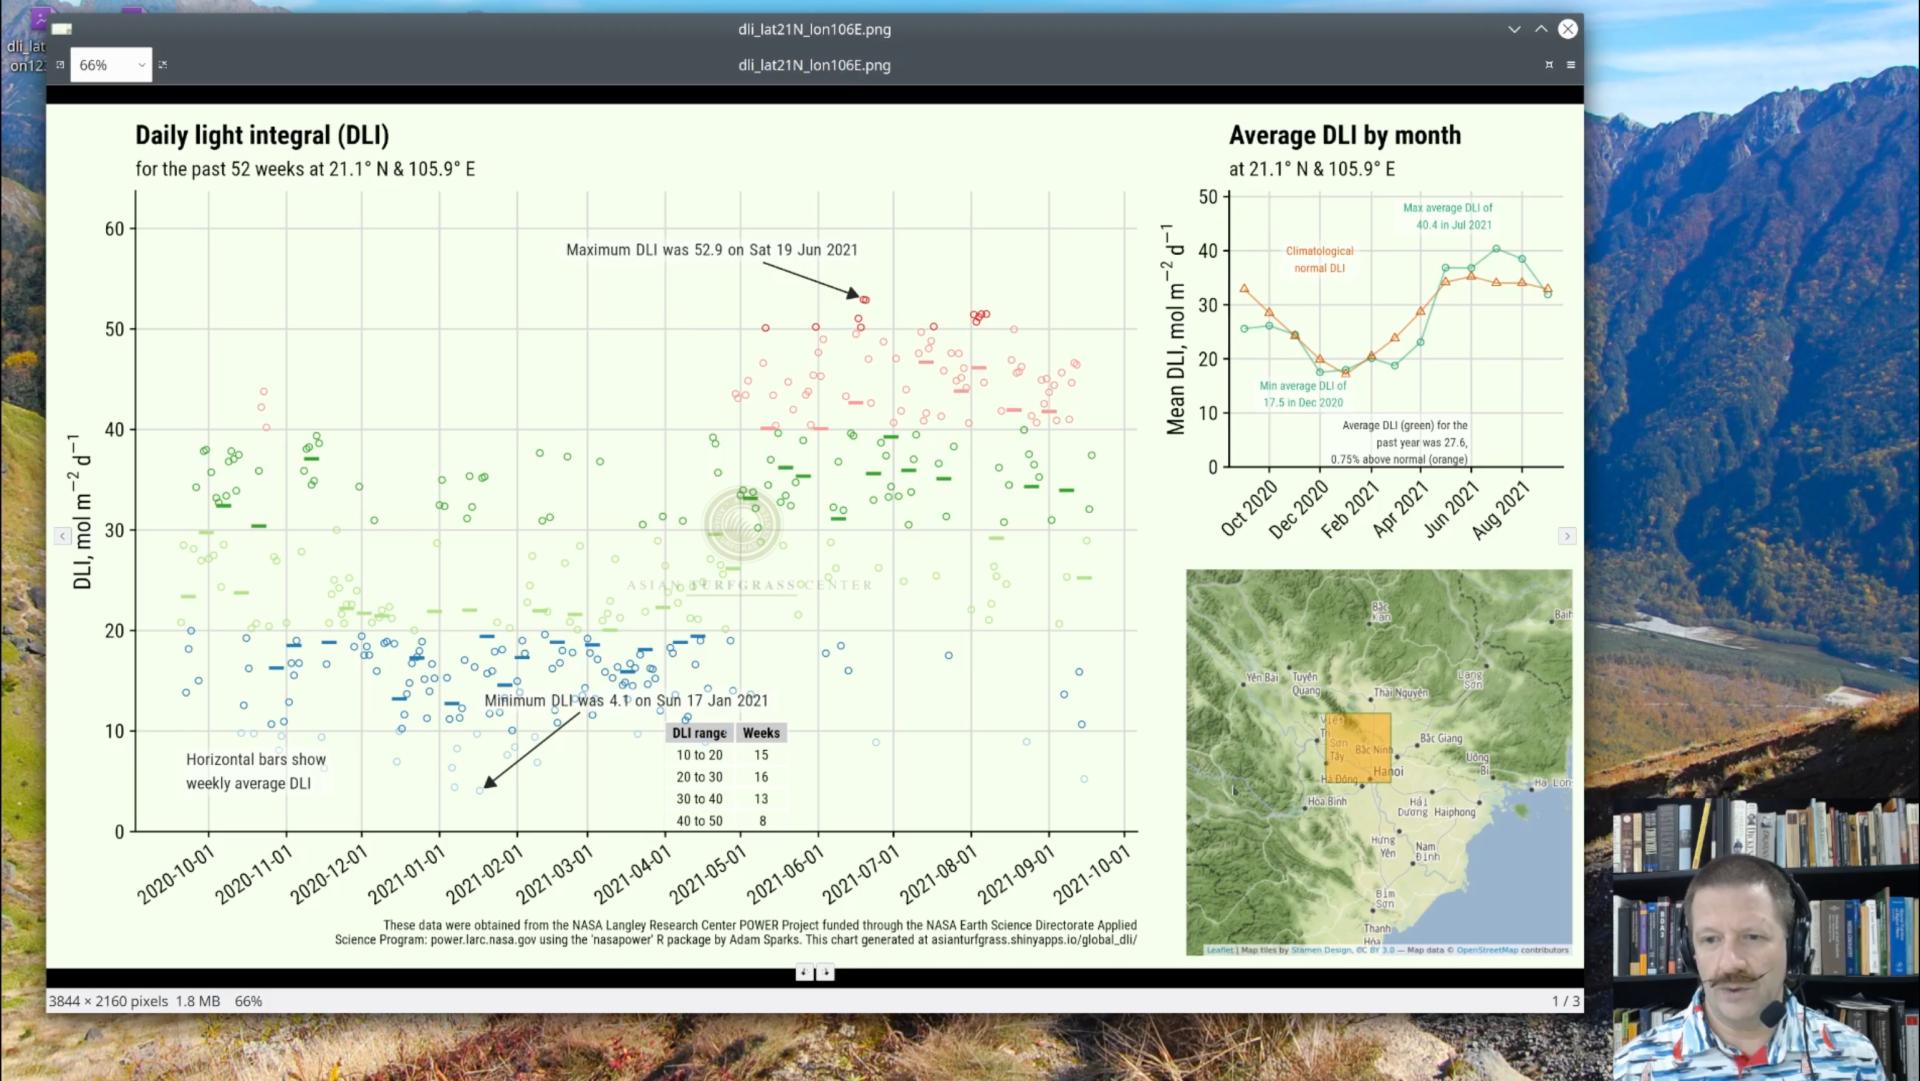
Task: Click the previous-image arrow on the left edge
Action: 64,537
